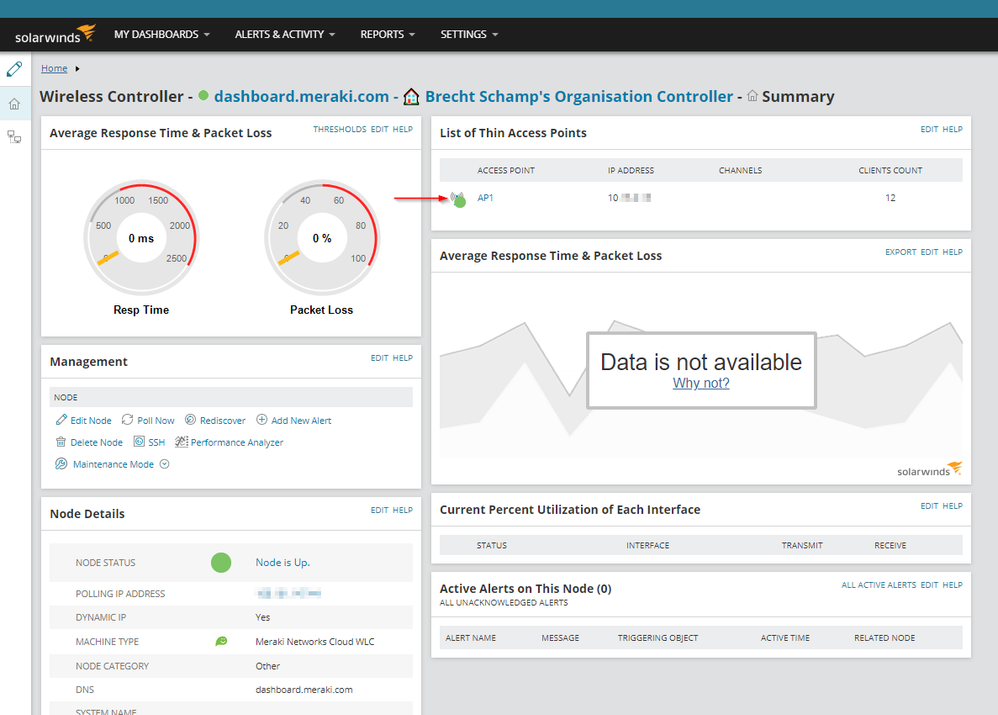998x715 pixels.
Task: Click the house icon before Brecht Schamp's
Action: click(411, 97)
